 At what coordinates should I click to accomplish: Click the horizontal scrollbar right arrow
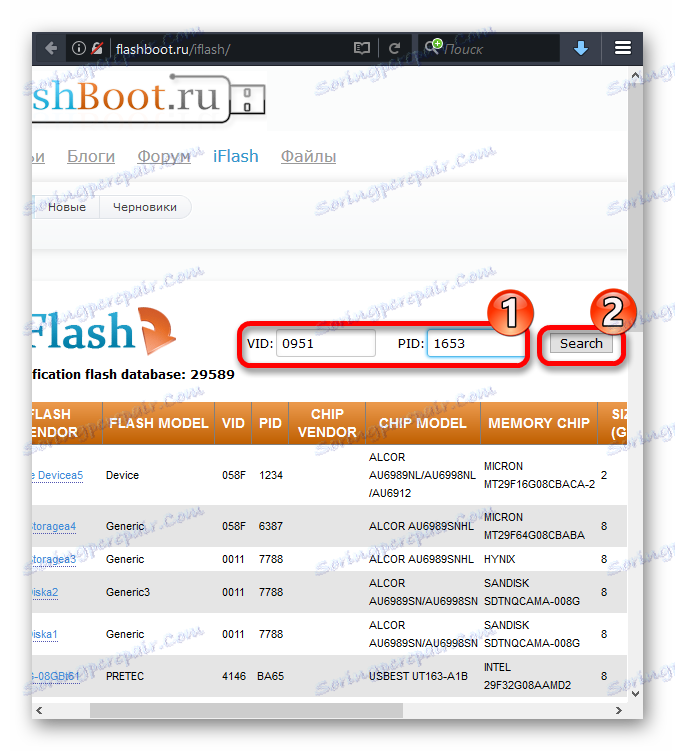coord(619,711)
